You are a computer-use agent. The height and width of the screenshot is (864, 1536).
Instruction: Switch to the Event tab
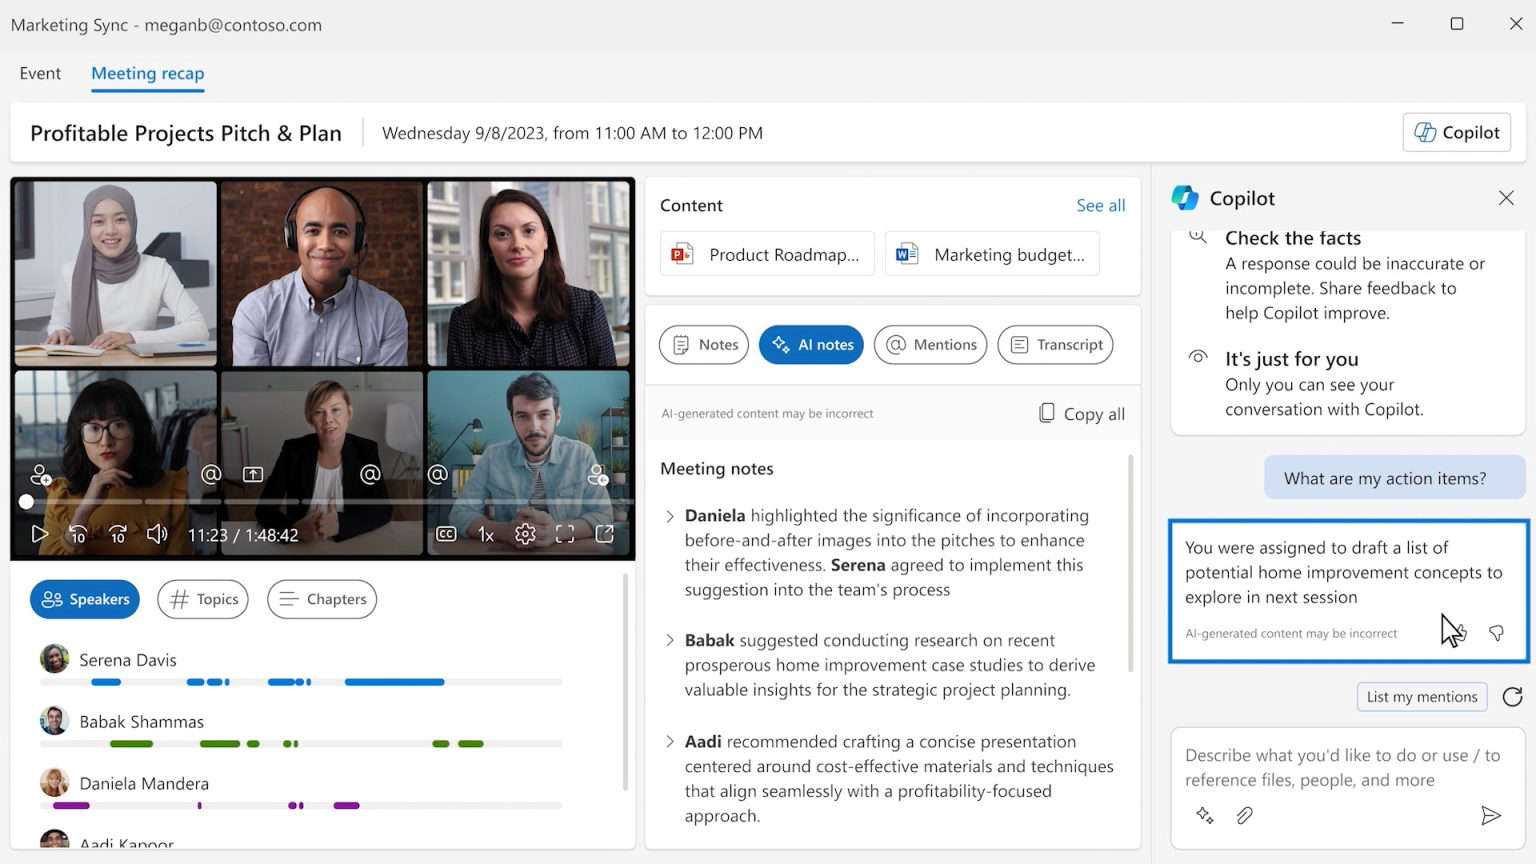[40, 73]
